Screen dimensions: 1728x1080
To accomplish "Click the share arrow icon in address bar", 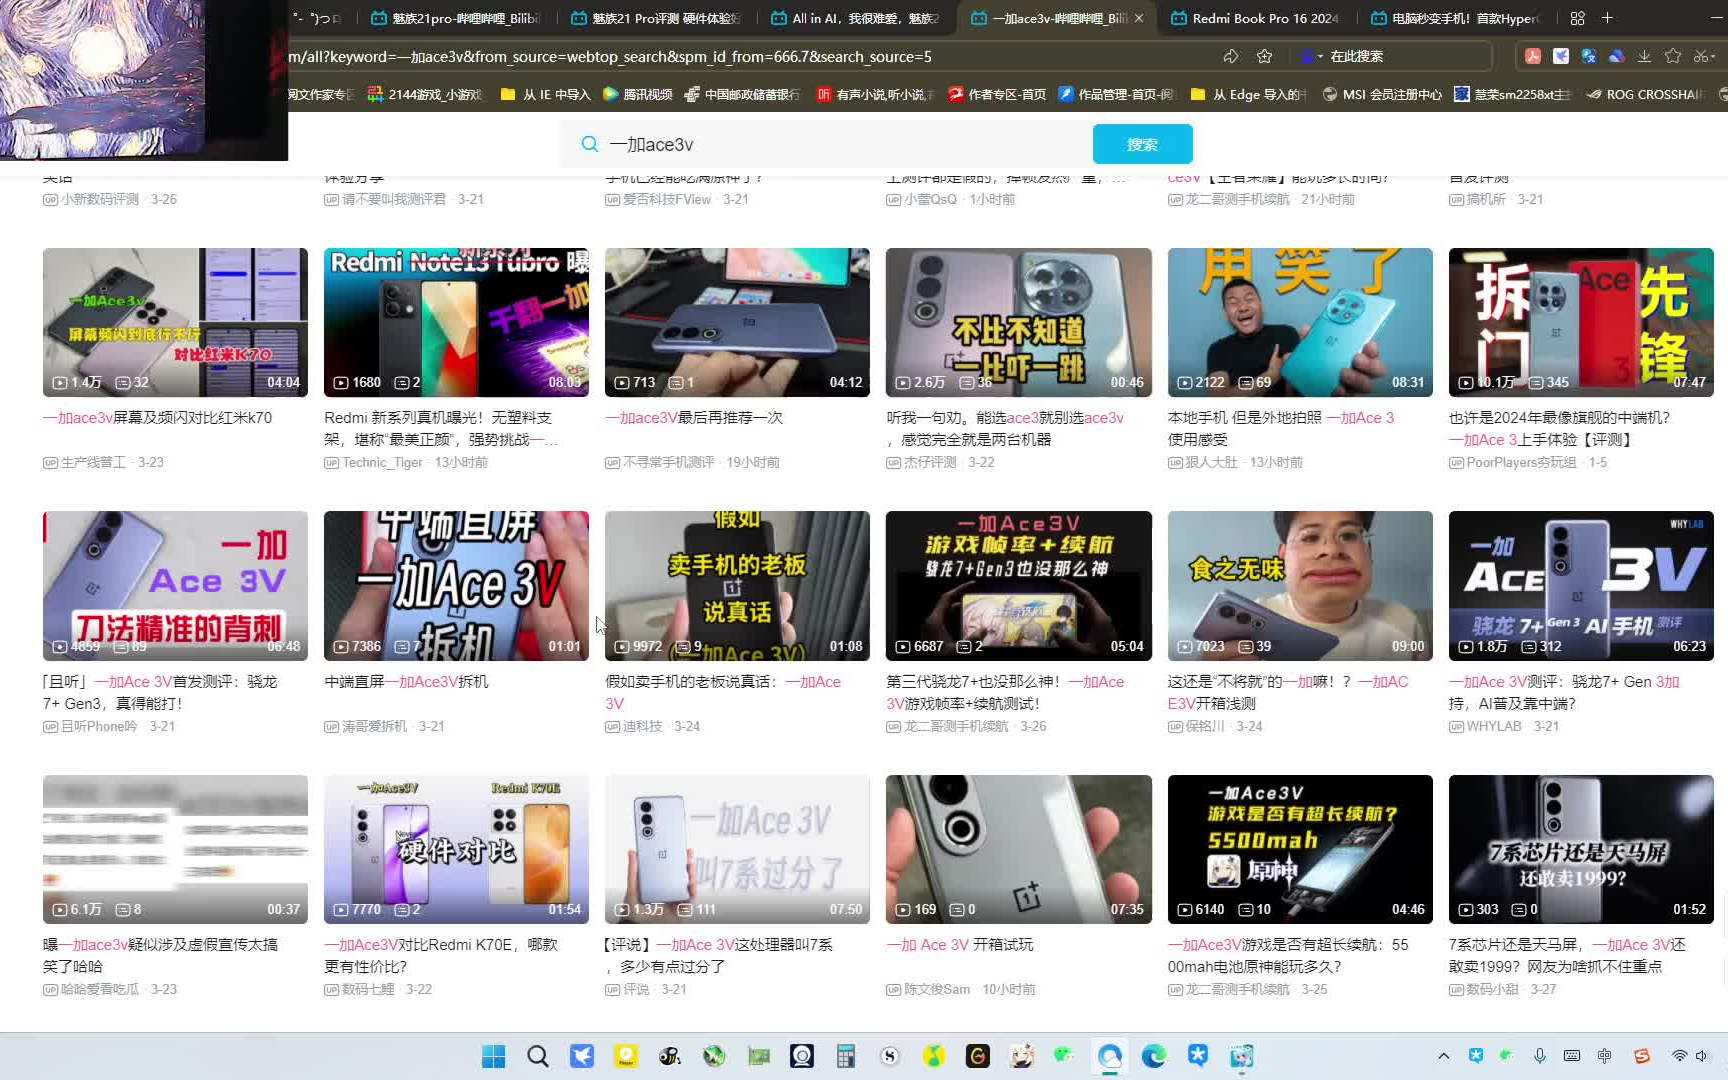I will point(1231,56).
